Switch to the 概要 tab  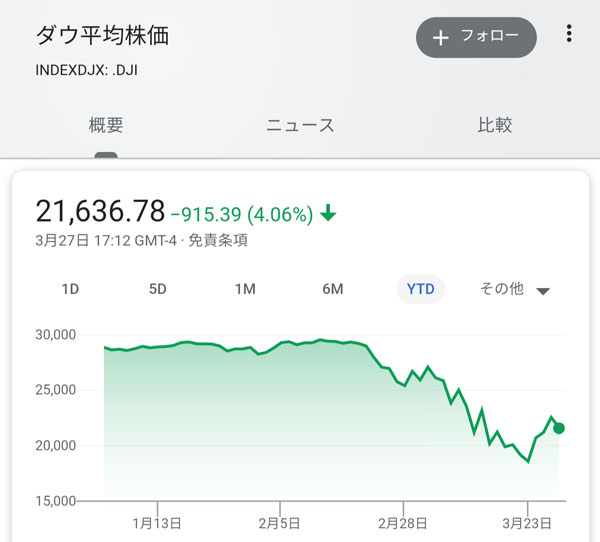click(x=106, y=125)
